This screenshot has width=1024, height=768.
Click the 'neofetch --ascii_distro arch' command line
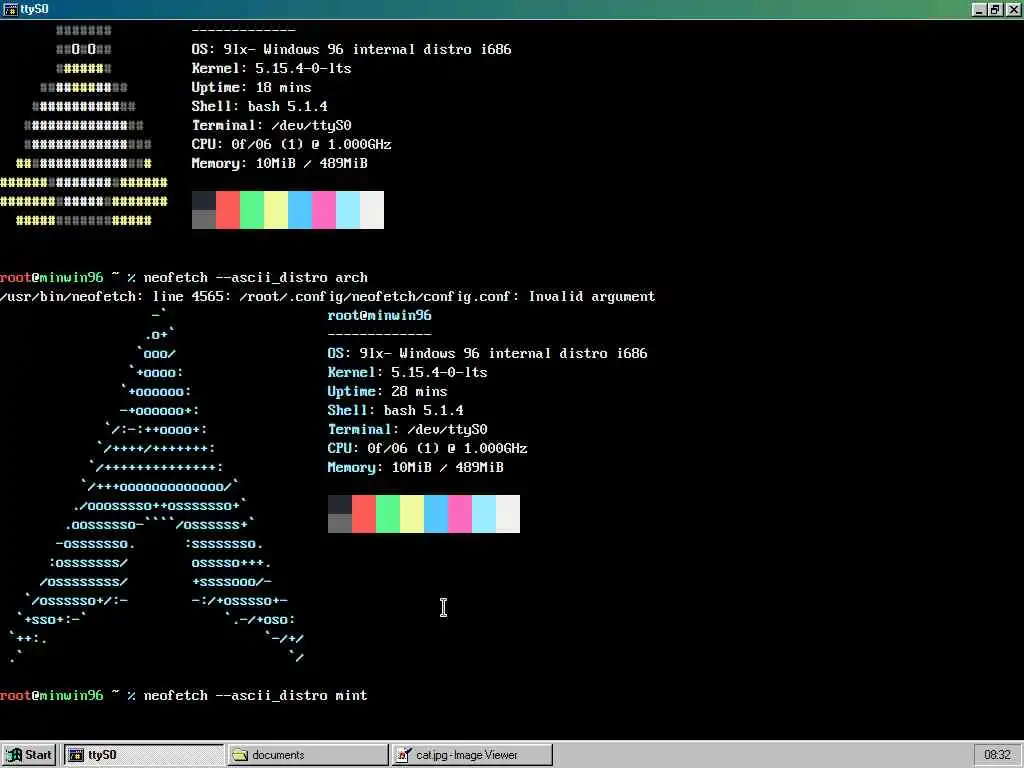pyautogui.click(x=255, y=278)
